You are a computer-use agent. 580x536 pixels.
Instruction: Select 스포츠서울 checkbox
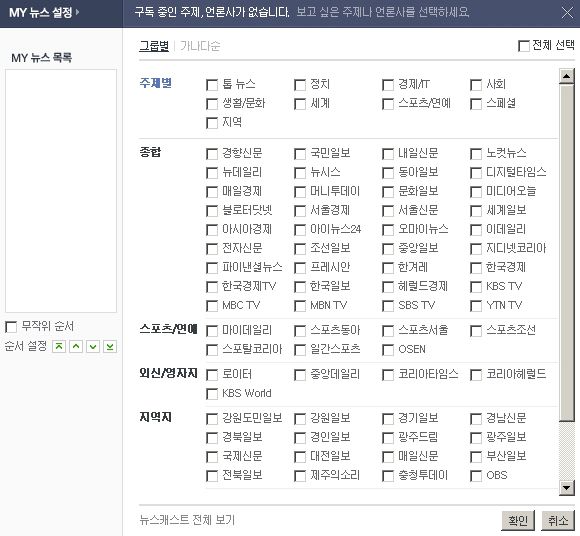pyautogui.click(x=388, y=331)
